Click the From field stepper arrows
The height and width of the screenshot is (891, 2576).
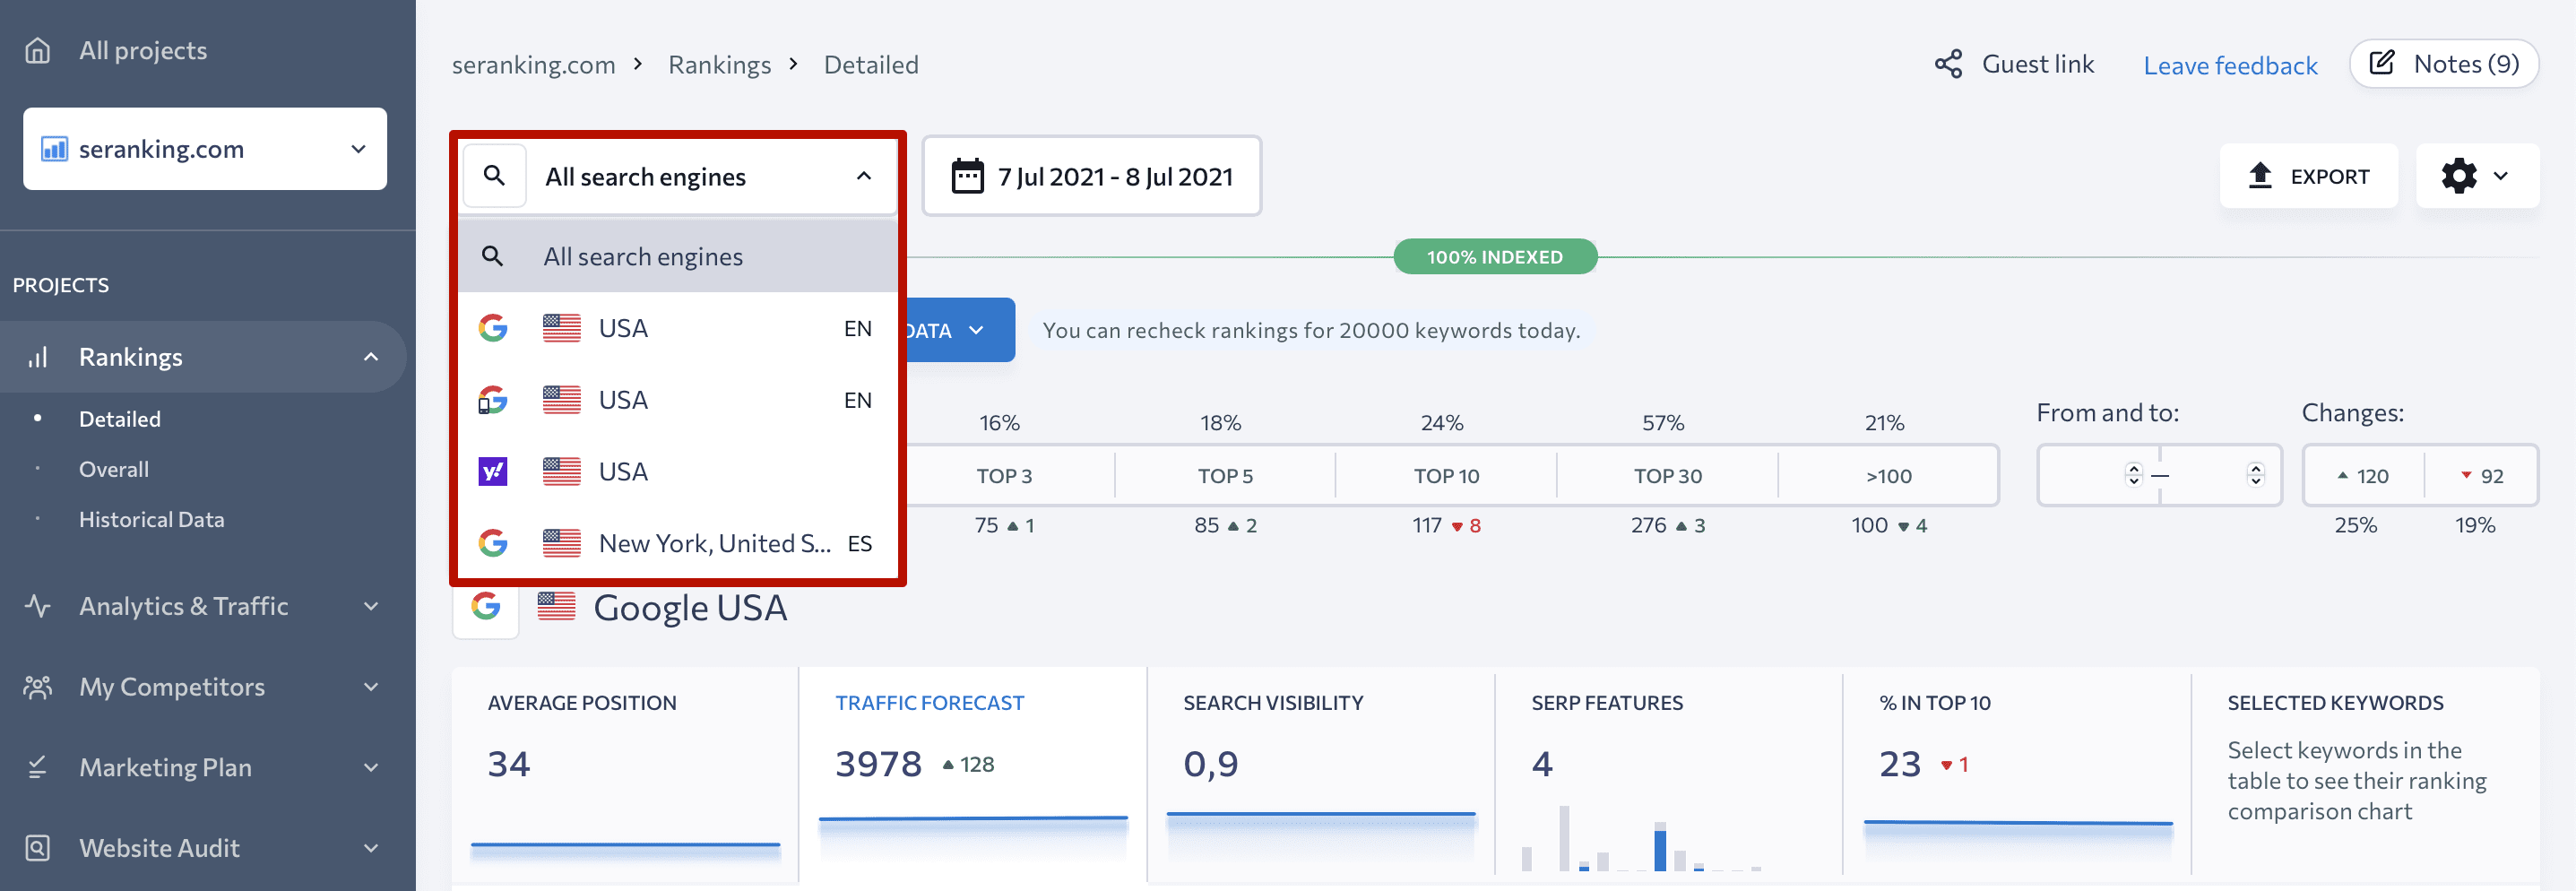(x=2134, y=475)
